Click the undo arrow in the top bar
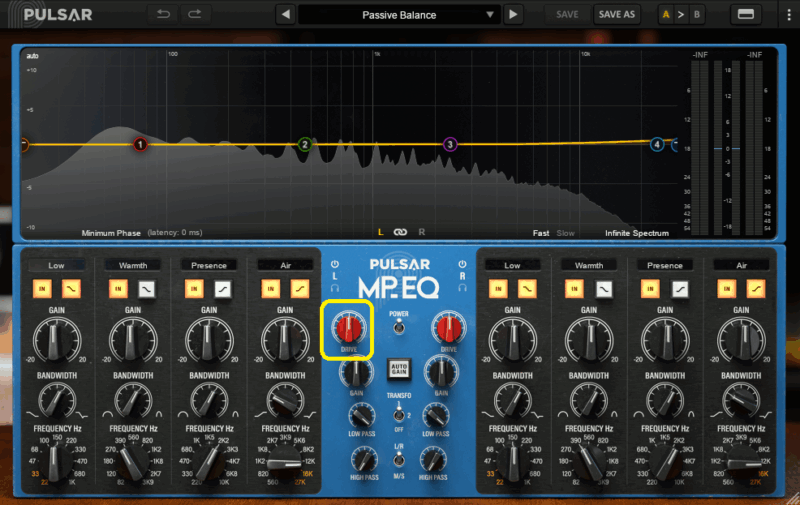Image resolution: width=800 pixels, height=505 pixels. (164, 14)
